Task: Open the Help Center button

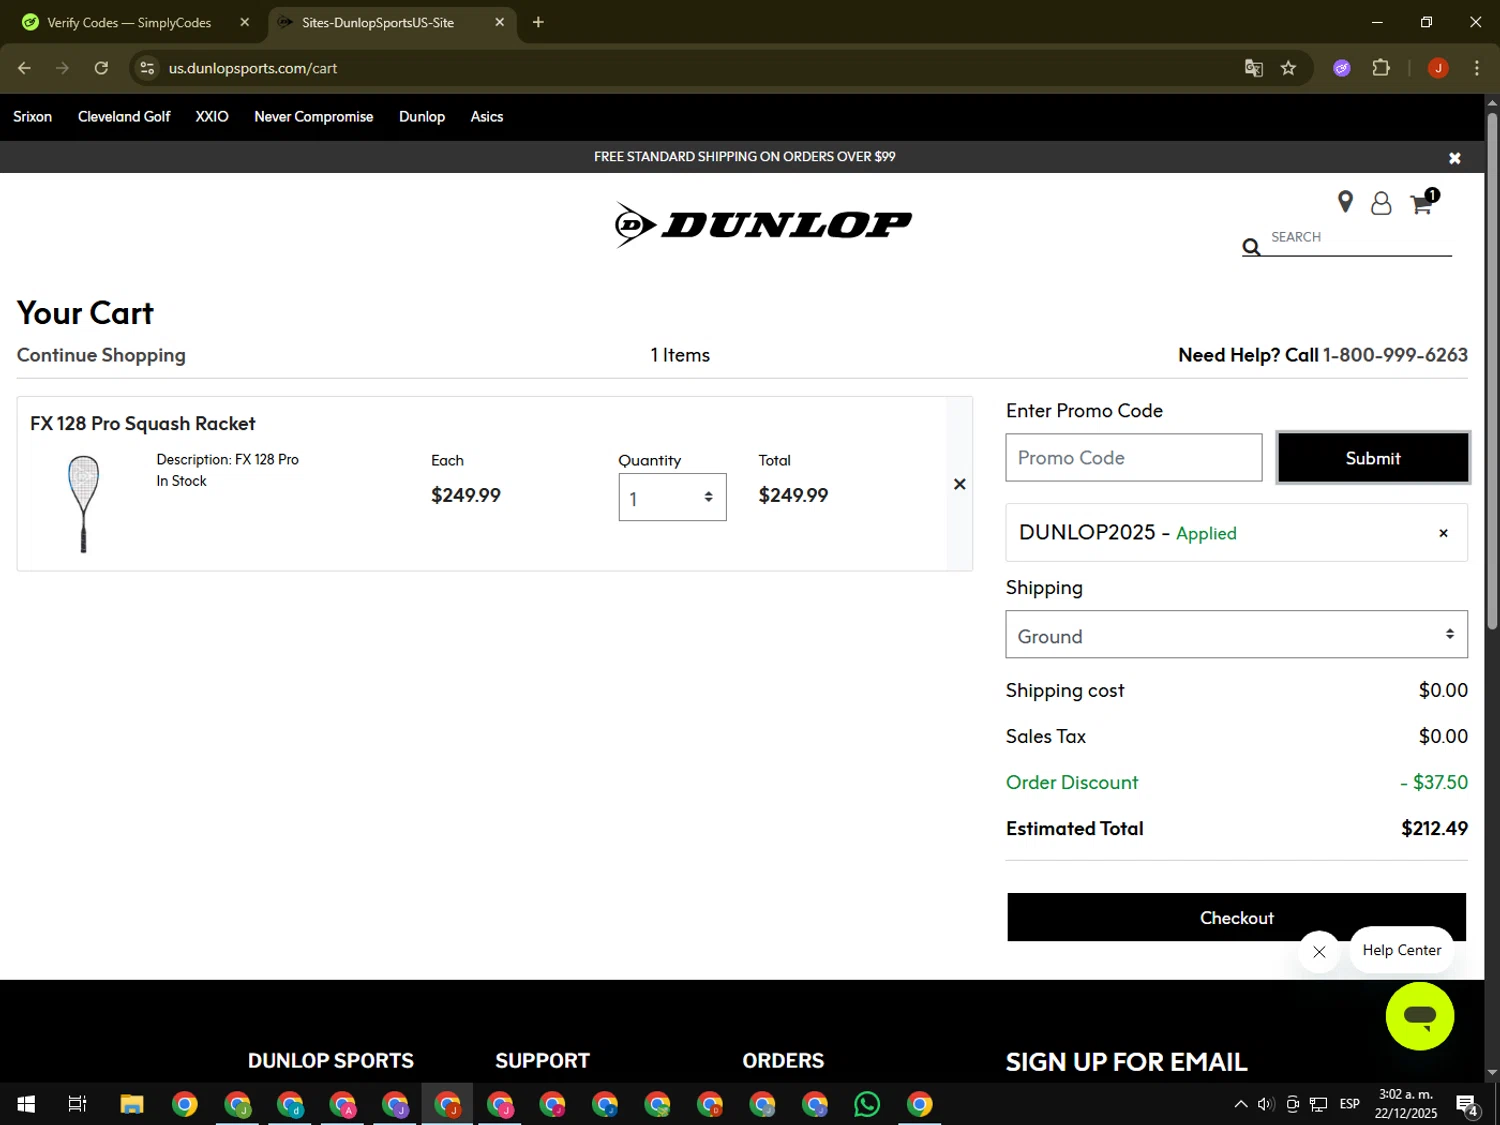Action: pos(1401,950)
